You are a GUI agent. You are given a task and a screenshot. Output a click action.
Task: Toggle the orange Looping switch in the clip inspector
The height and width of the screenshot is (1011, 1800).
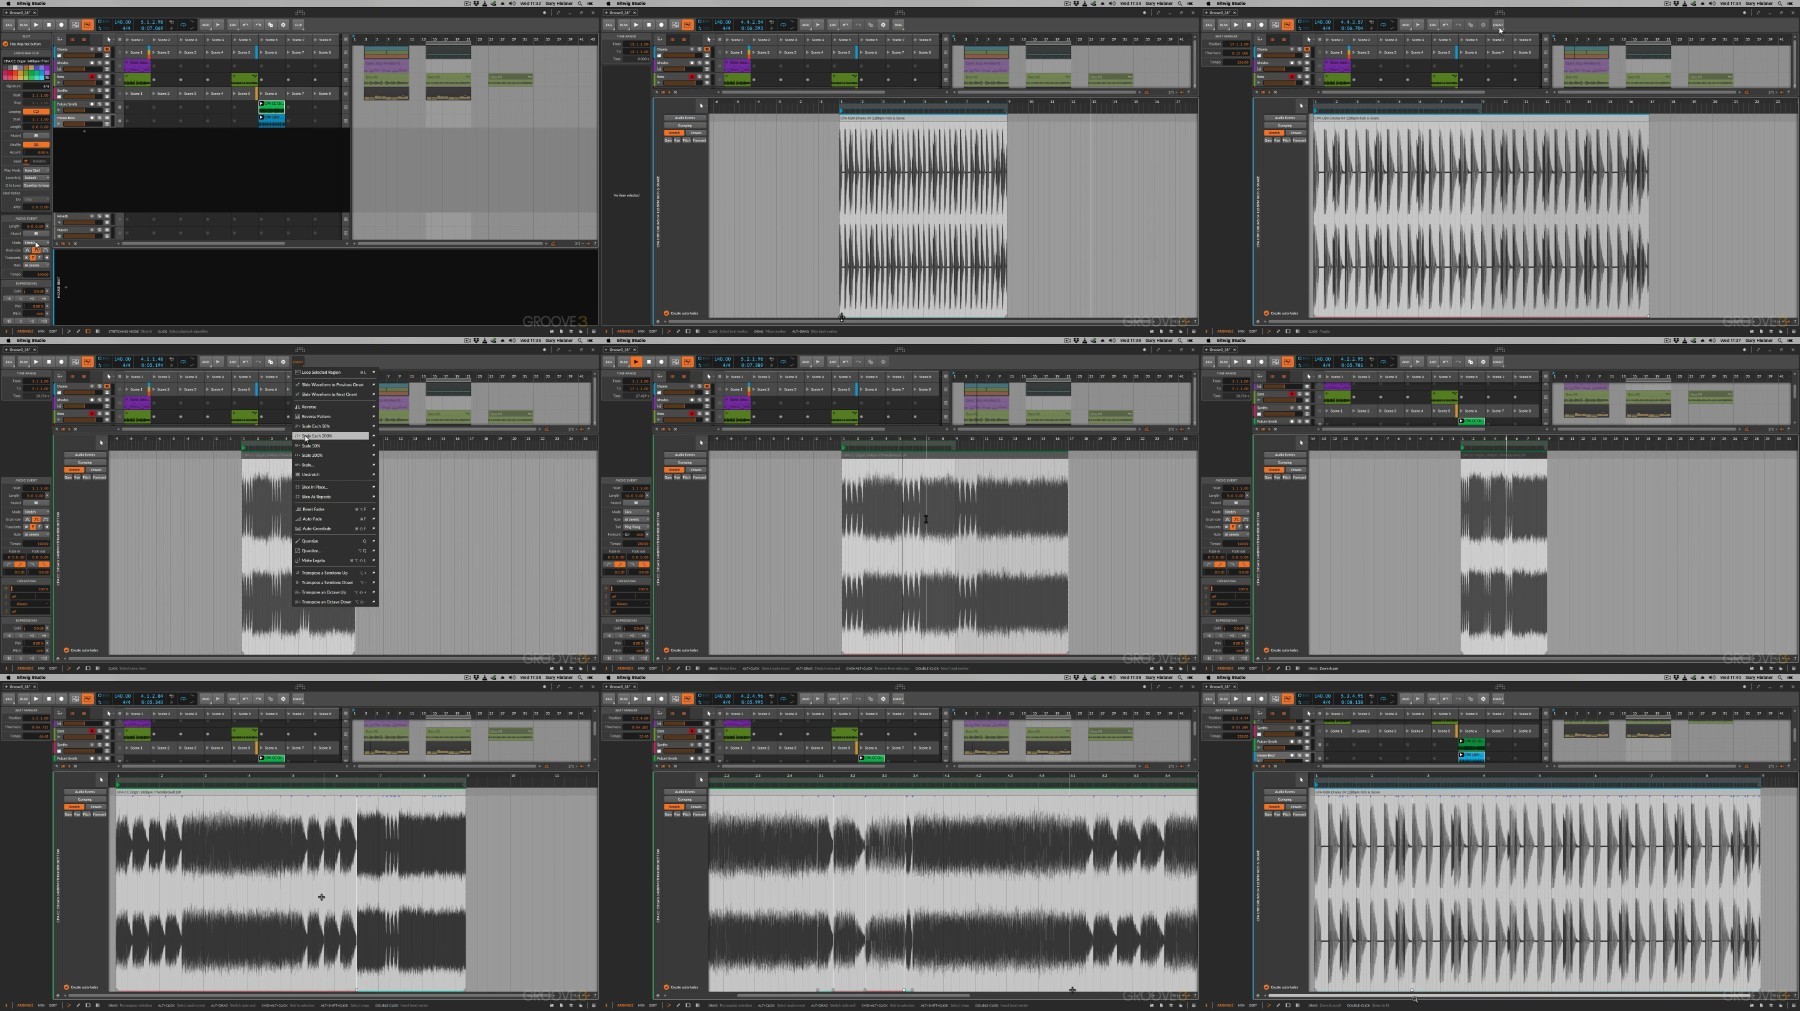click(x=36, y=111)
